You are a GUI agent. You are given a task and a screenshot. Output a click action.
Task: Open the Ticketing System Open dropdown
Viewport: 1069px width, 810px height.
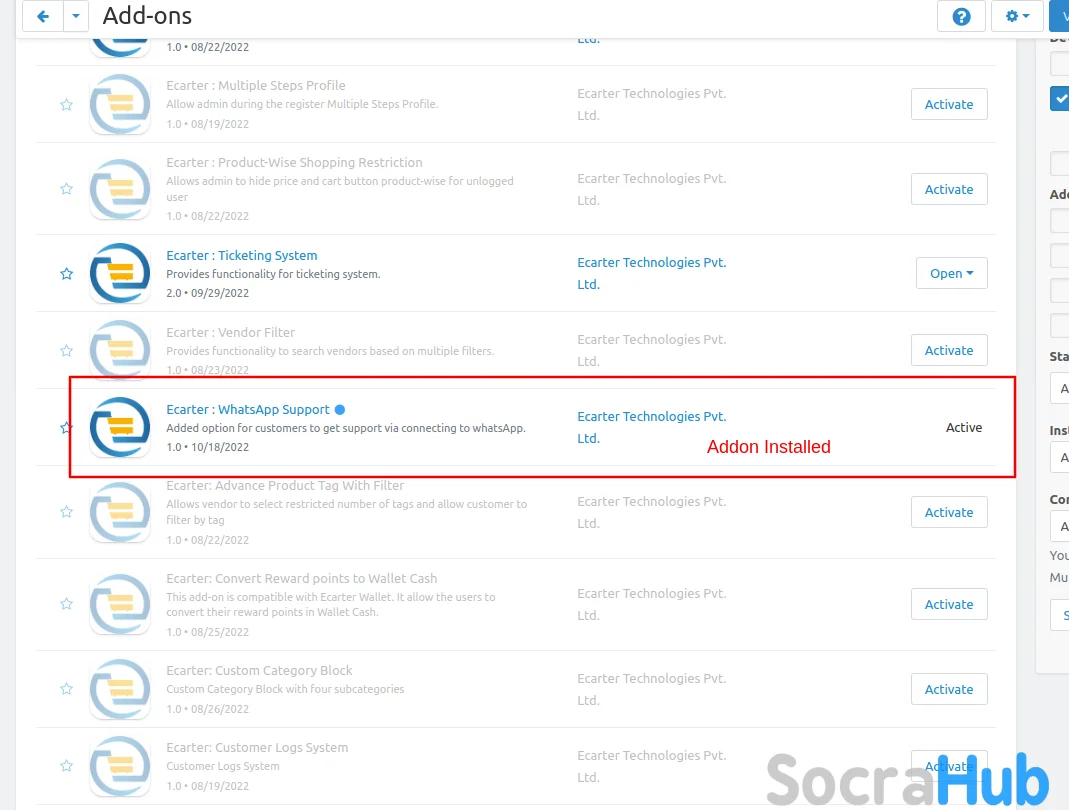click(x=951, y=273)
